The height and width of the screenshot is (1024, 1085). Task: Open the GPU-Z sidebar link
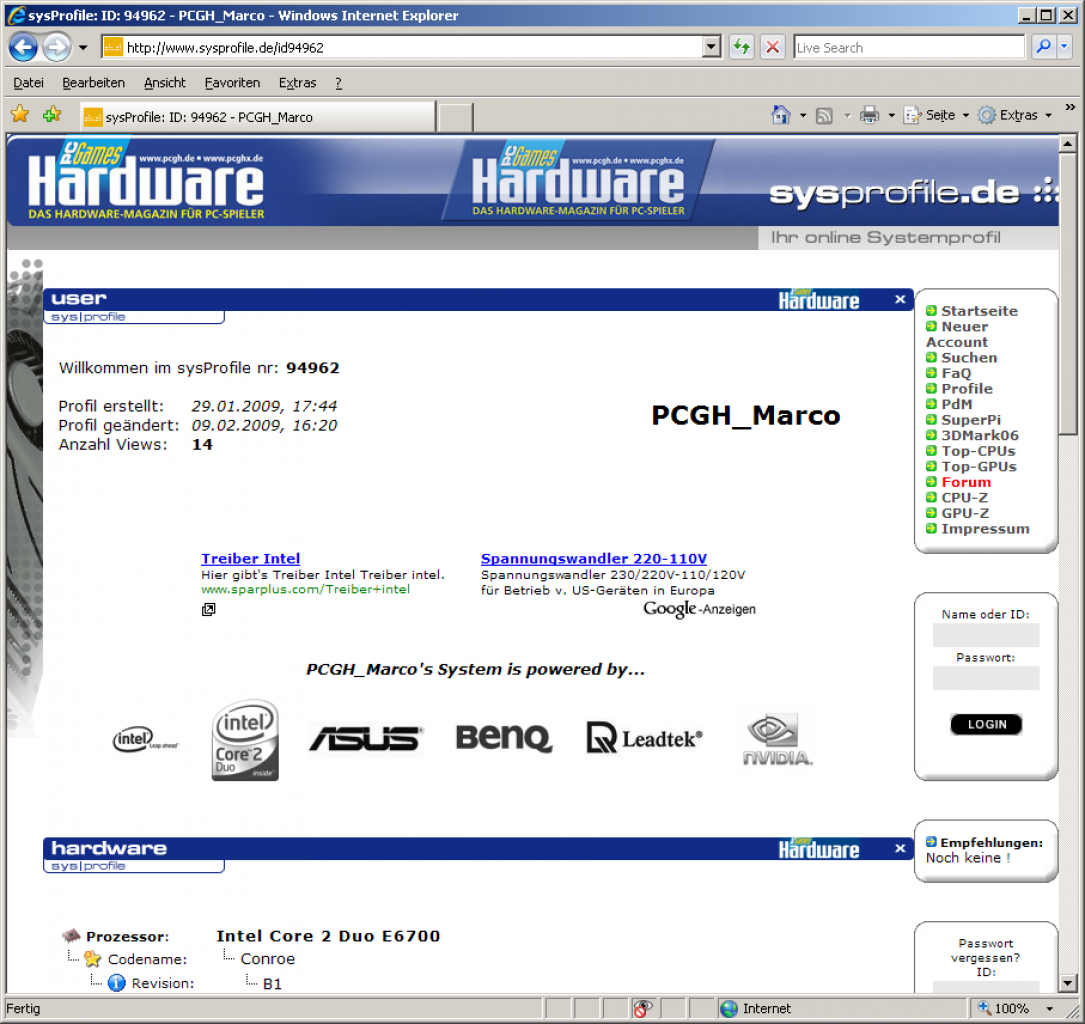tap(965, 513)
